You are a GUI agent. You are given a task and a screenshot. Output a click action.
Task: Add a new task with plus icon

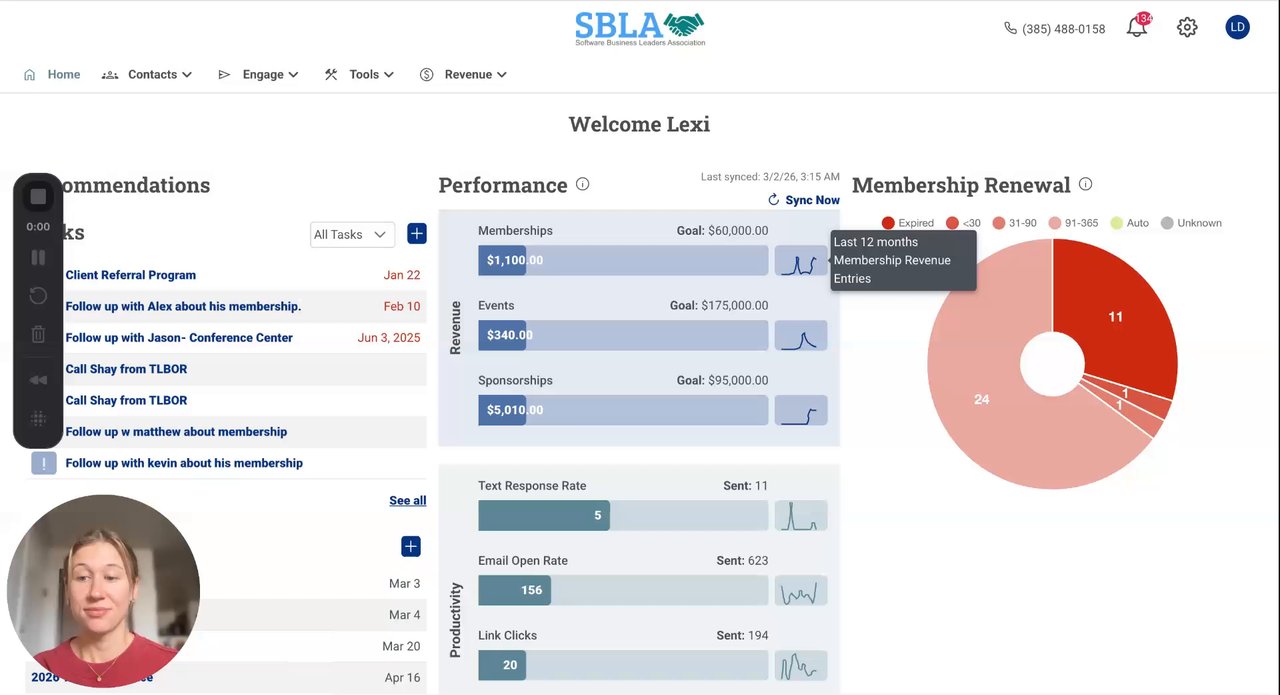click(417, 234)
